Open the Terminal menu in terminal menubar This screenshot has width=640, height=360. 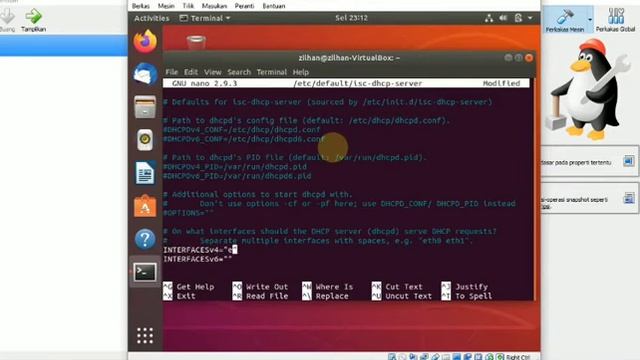pyautogui.click(x=271, y=72)
